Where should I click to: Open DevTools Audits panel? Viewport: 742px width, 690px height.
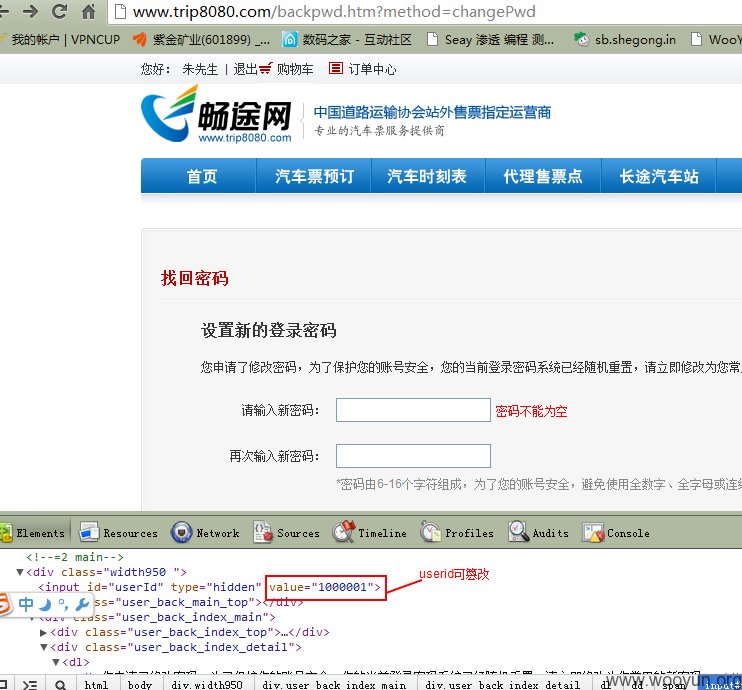pyautogui.click(x=539, y=533)
